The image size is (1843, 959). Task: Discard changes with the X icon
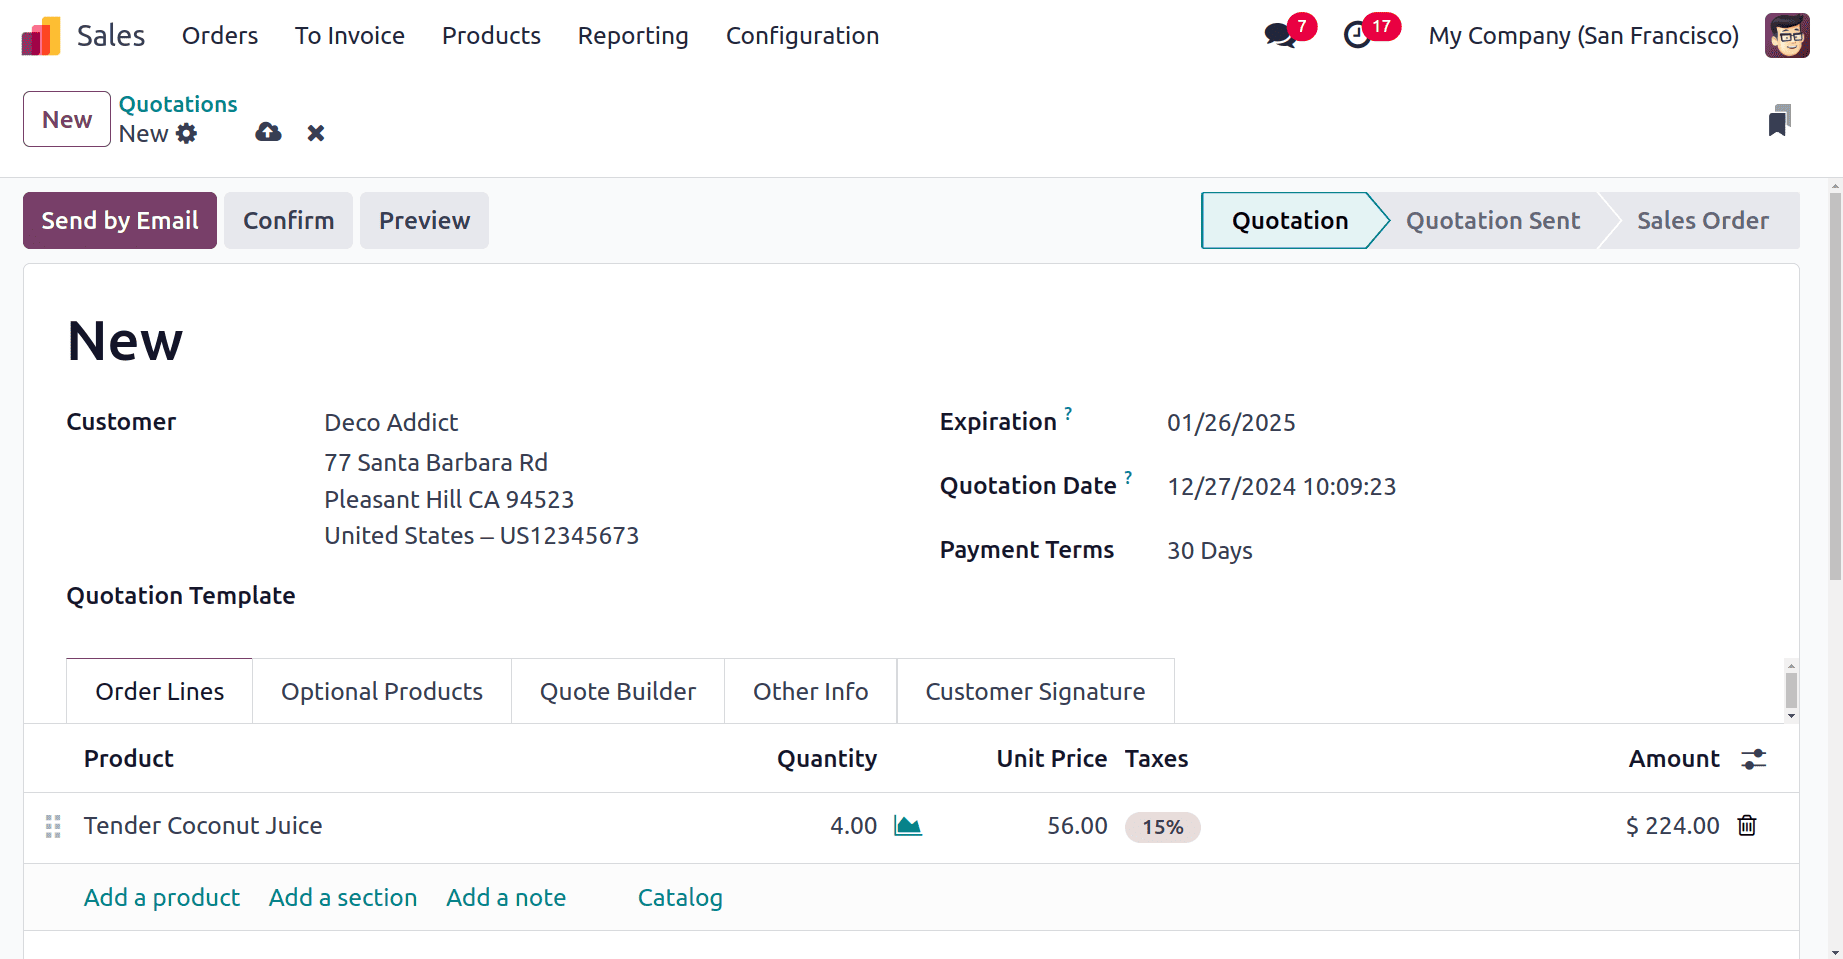pyautogui.click(x=316, y=133)
